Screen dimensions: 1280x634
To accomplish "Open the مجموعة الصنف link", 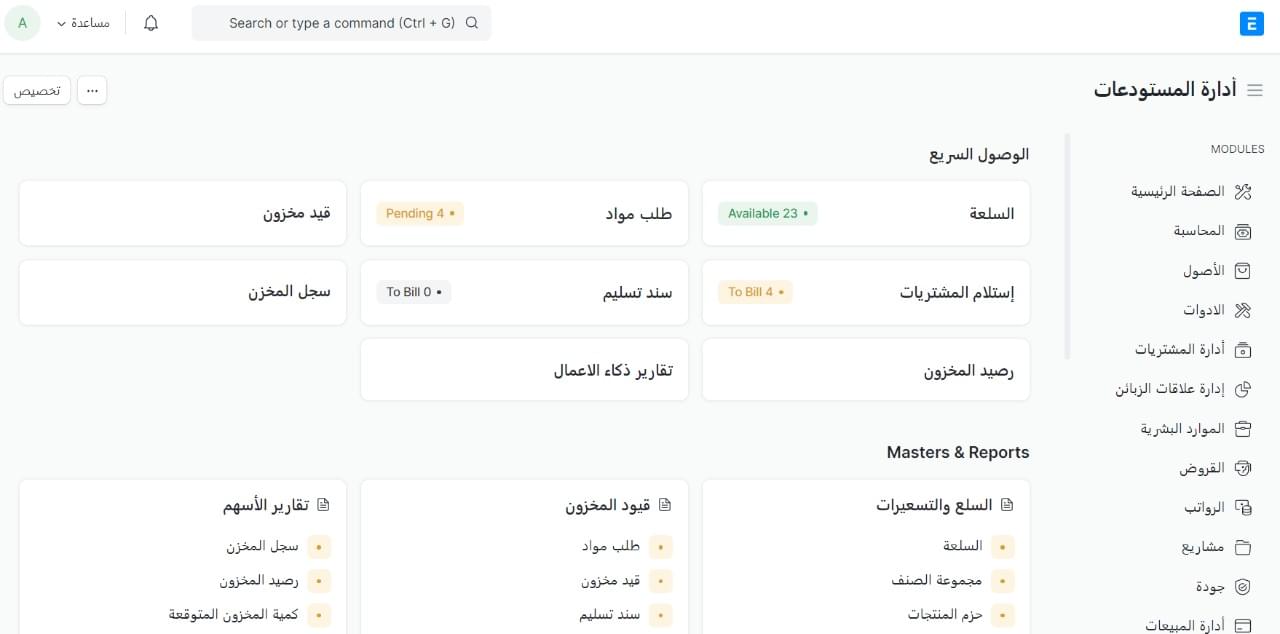I will pos(937,580).
